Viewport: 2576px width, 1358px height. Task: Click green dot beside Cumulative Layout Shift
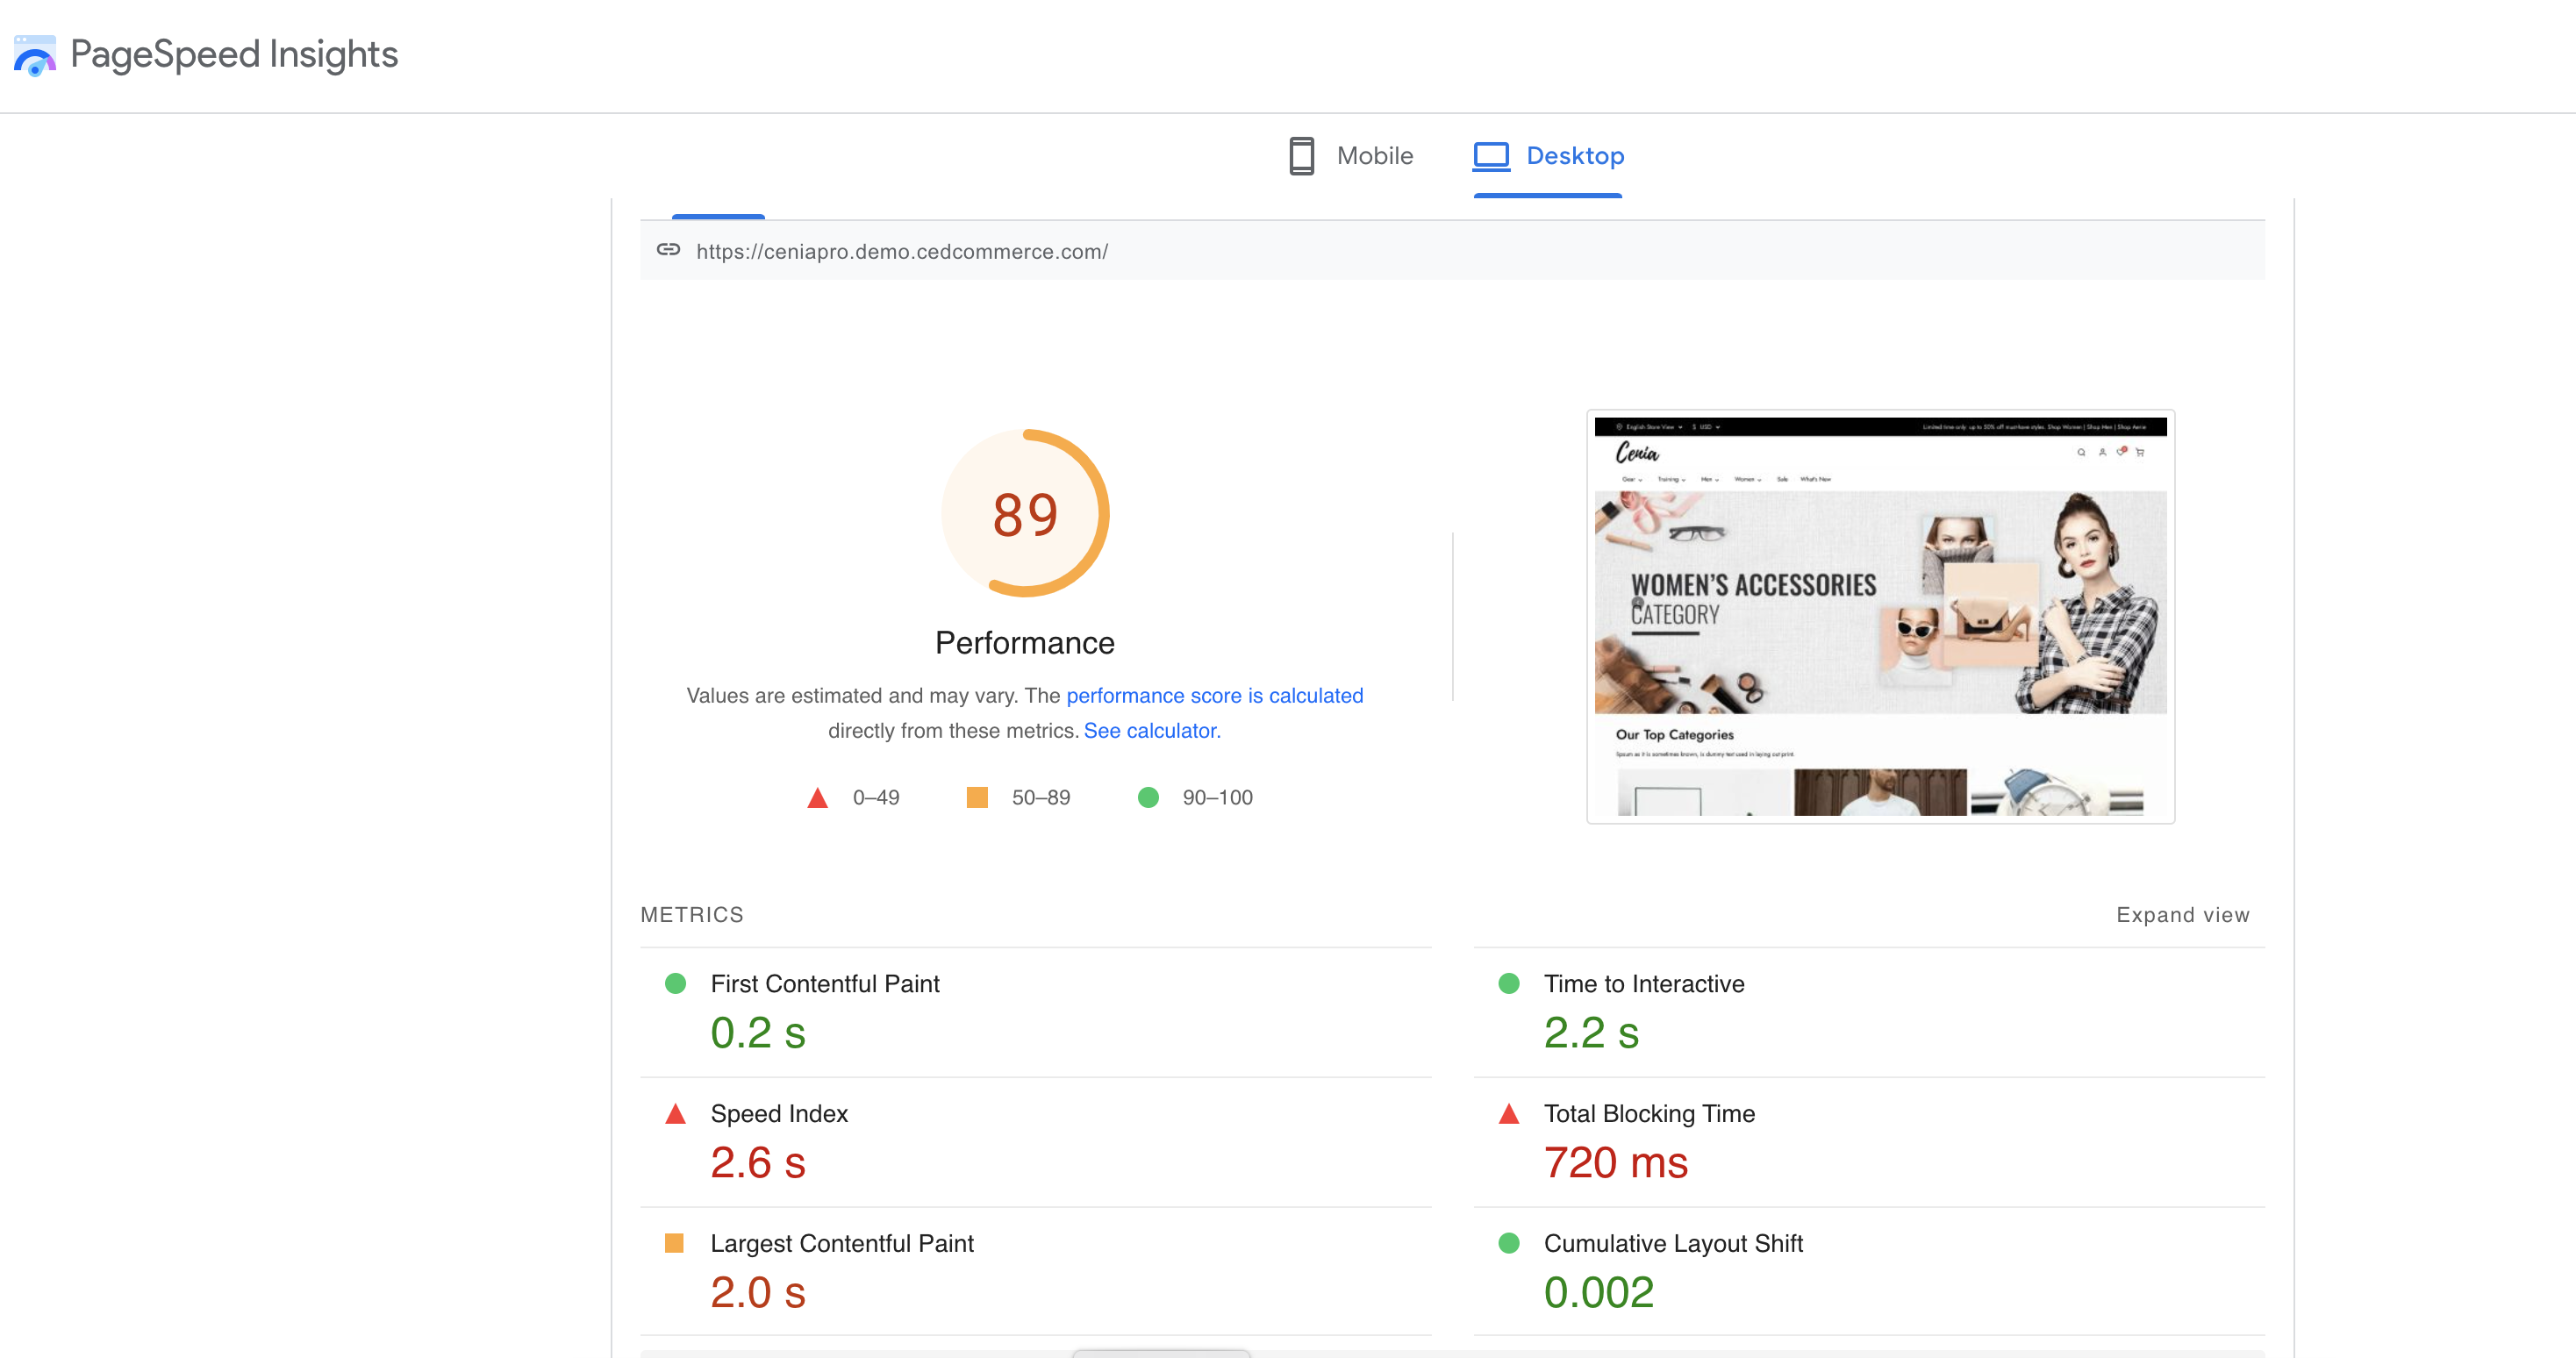(1509, 1243)
